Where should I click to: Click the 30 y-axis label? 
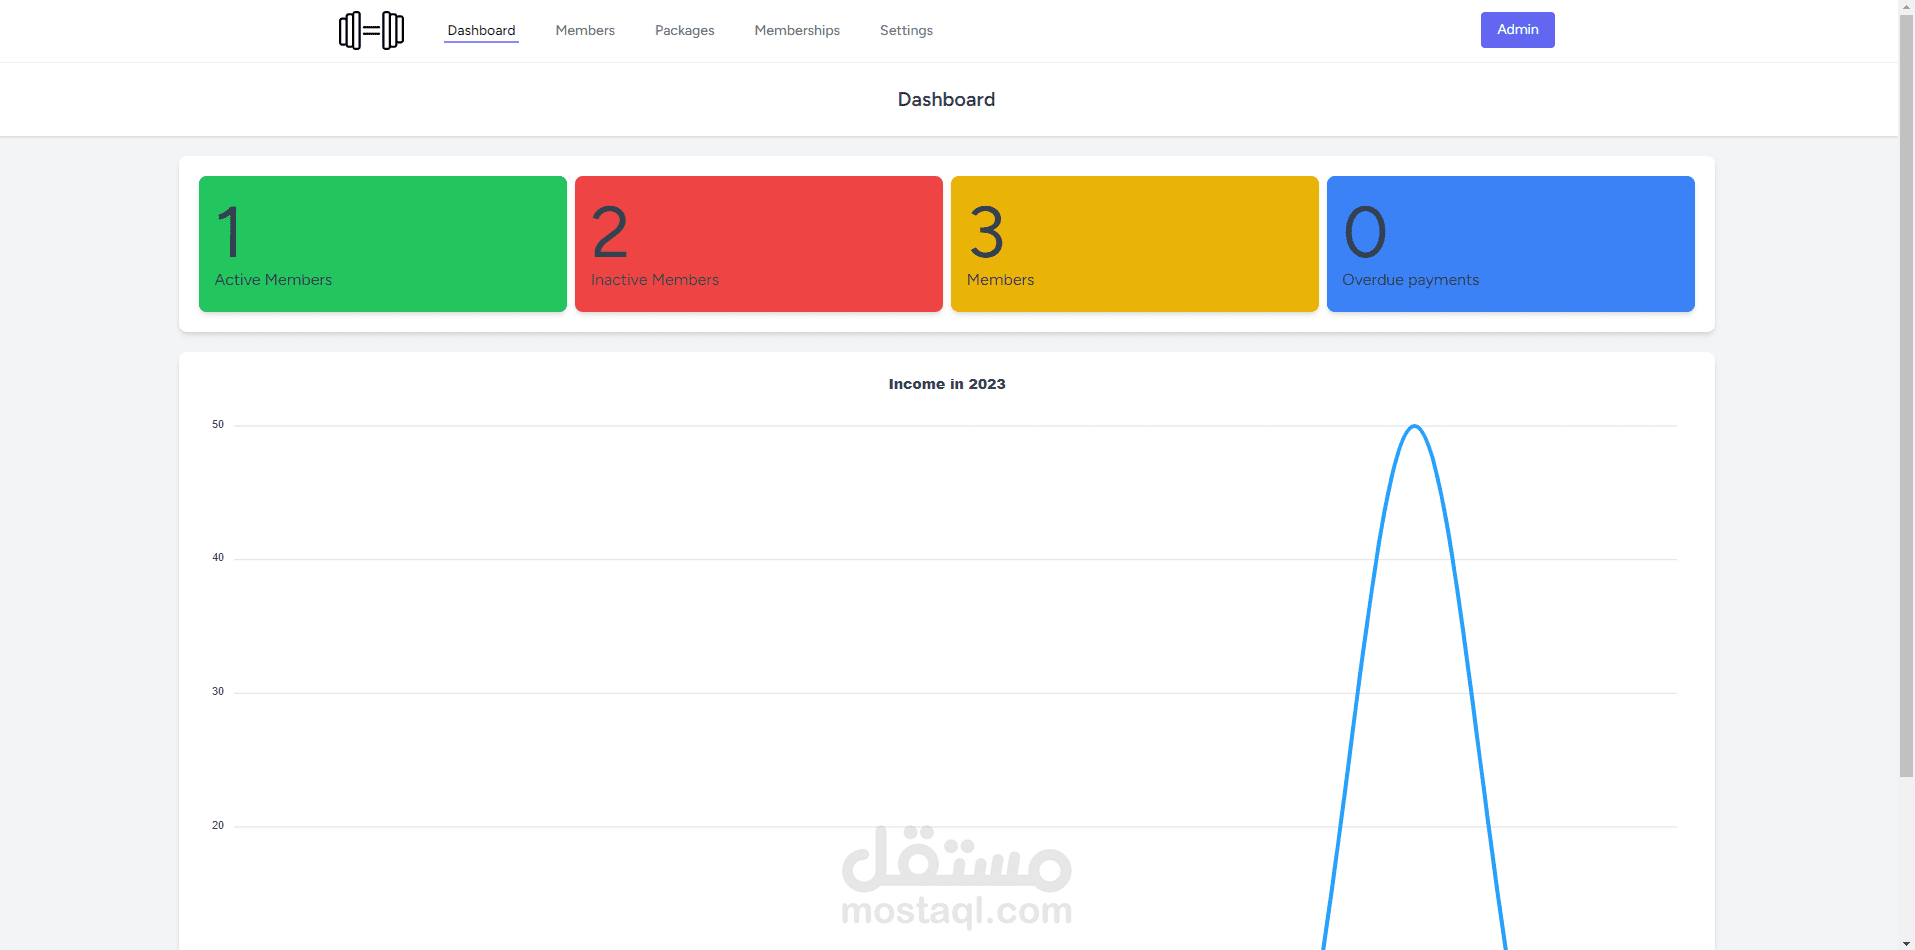(x=218, y=692)
